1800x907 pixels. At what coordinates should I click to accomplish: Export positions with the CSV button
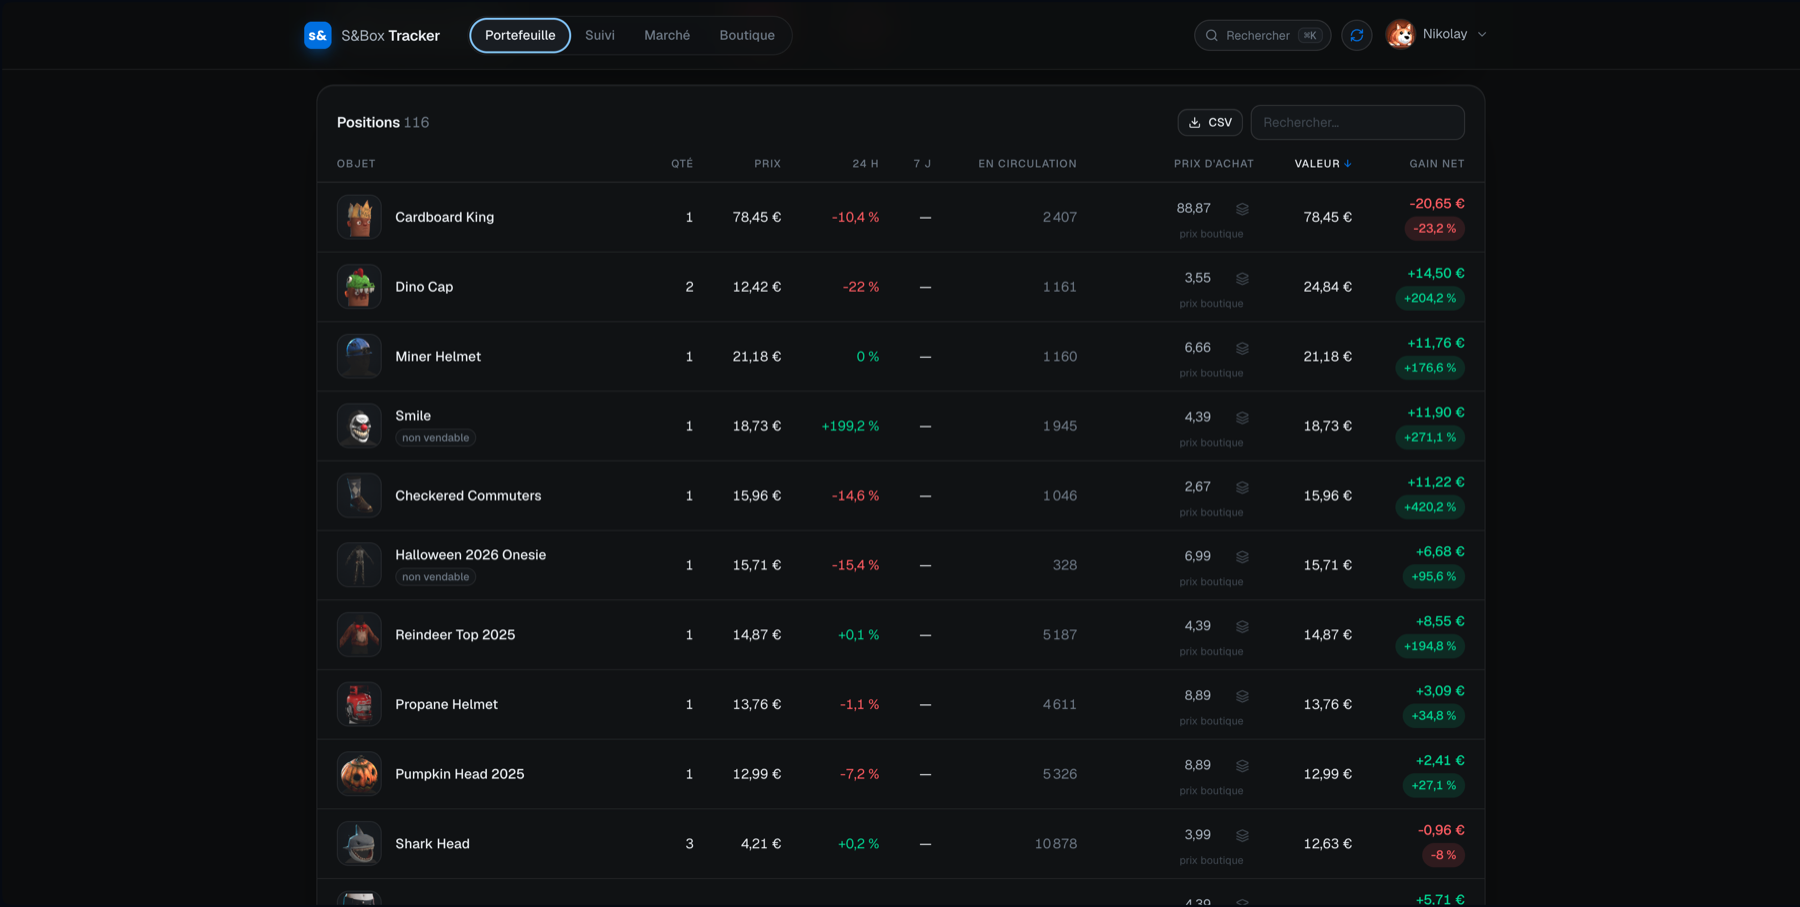(1210, 122)
